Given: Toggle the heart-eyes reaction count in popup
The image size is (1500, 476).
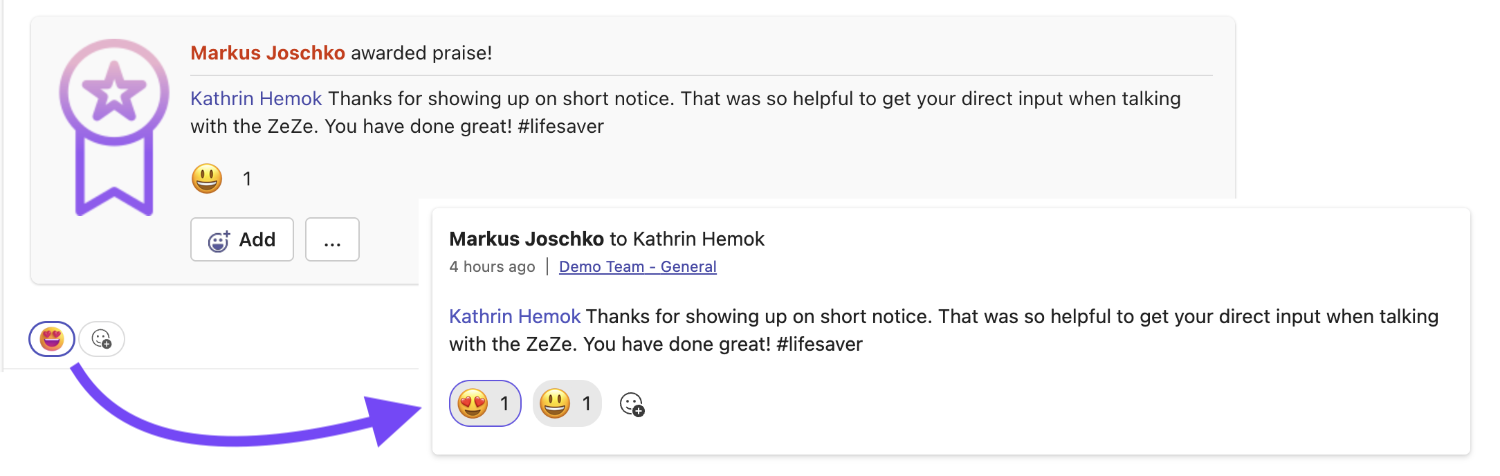Looking at the screenshot, I should point(485,404).
